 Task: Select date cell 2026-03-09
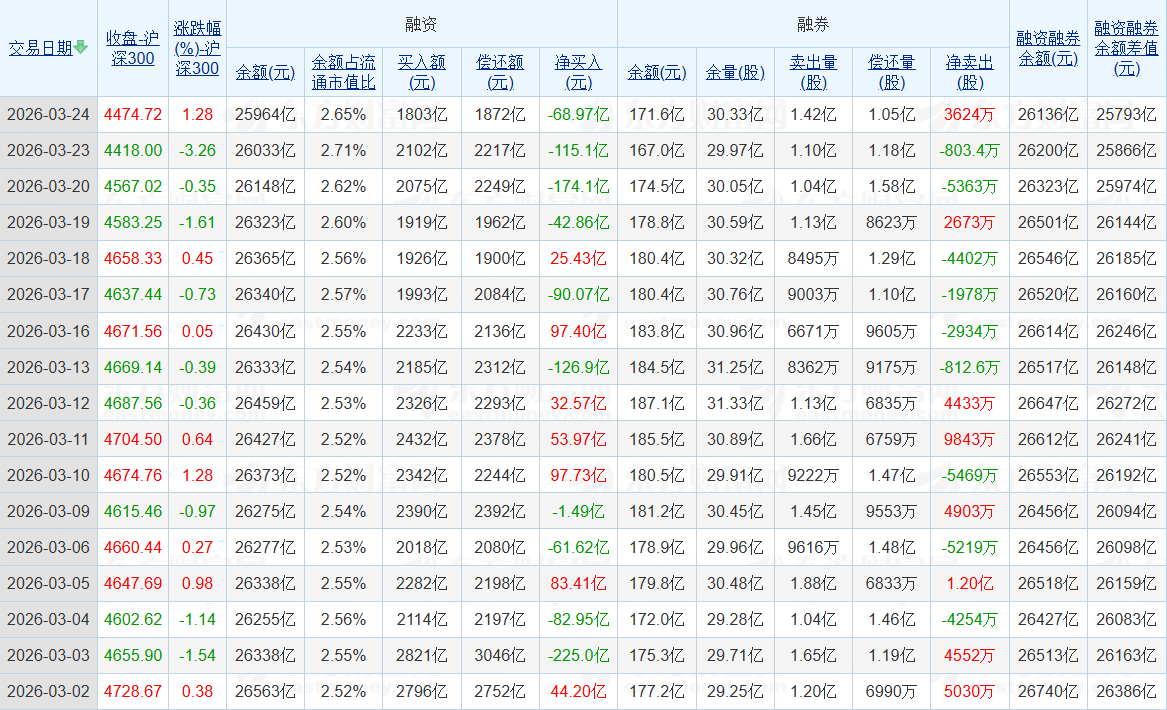coord(48,511)
